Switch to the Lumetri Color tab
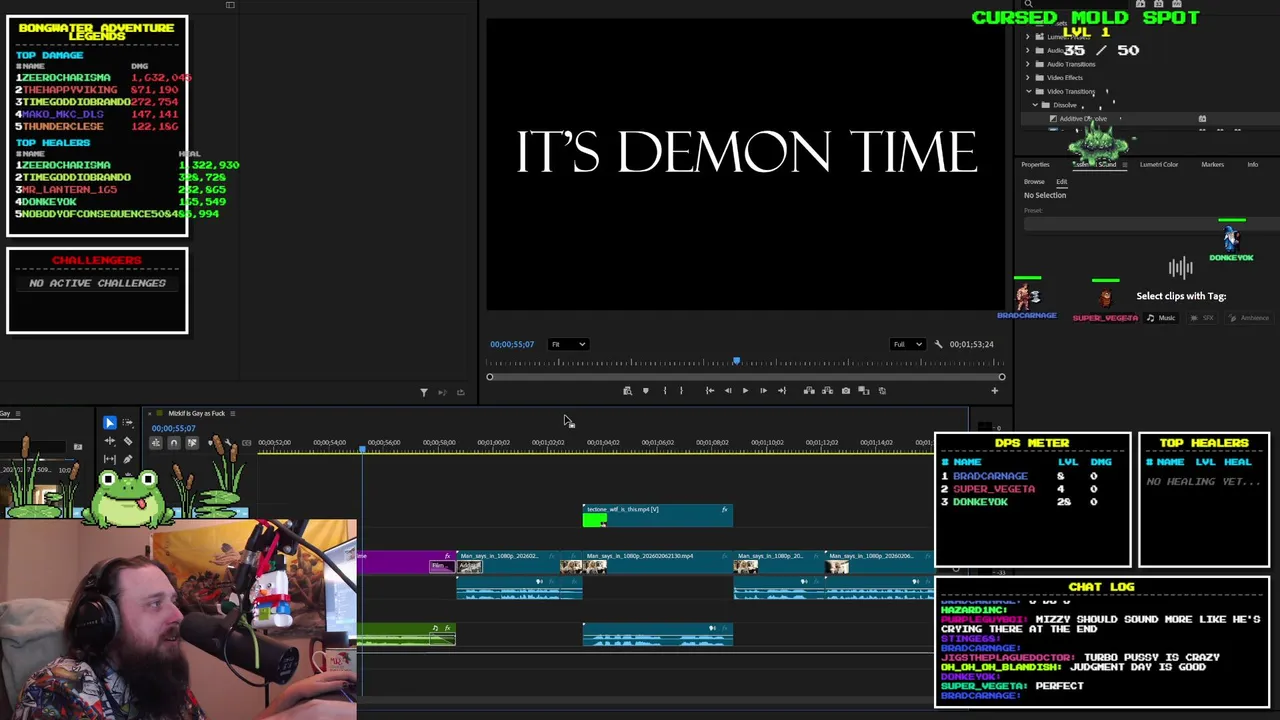The width and height of the screenshot is (1280, 720). (x=1158, y=164)
